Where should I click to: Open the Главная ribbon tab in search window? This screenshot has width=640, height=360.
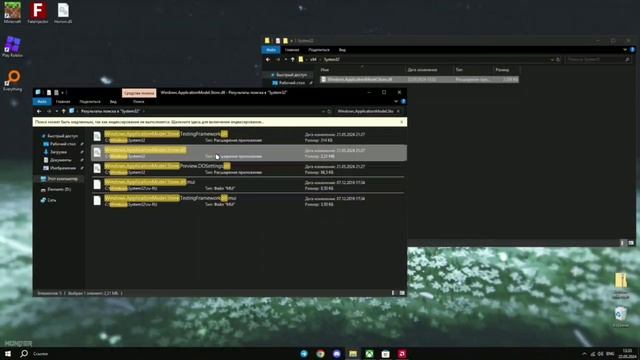point(63,102)
